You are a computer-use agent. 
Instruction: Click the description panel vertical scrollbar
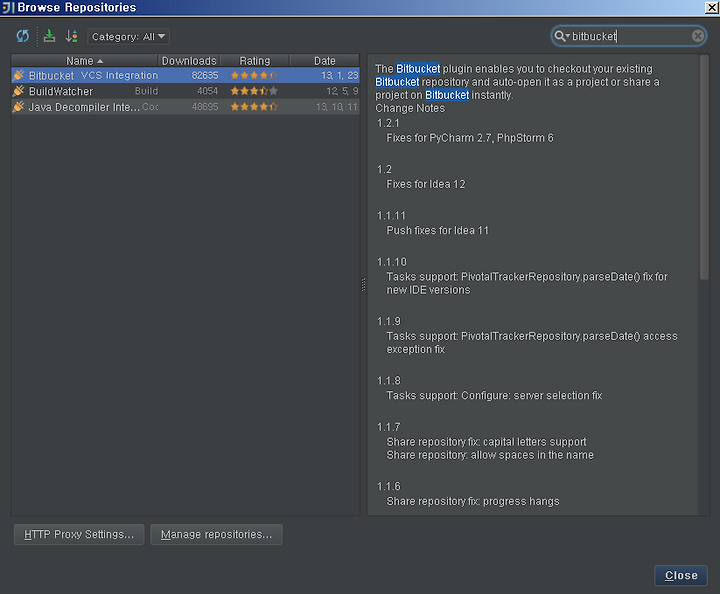tap(704, 167)
